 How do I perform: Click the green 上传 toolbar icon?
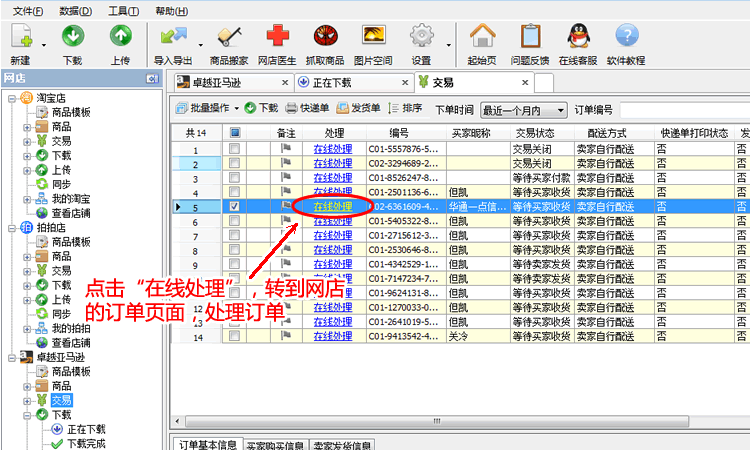121,36
